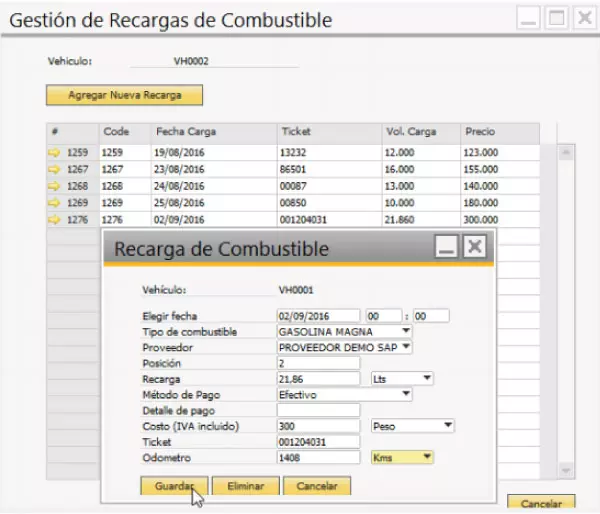Open the Proveedor dropdown list
This screenshot has width=600, height=514.
coord(405,347)
